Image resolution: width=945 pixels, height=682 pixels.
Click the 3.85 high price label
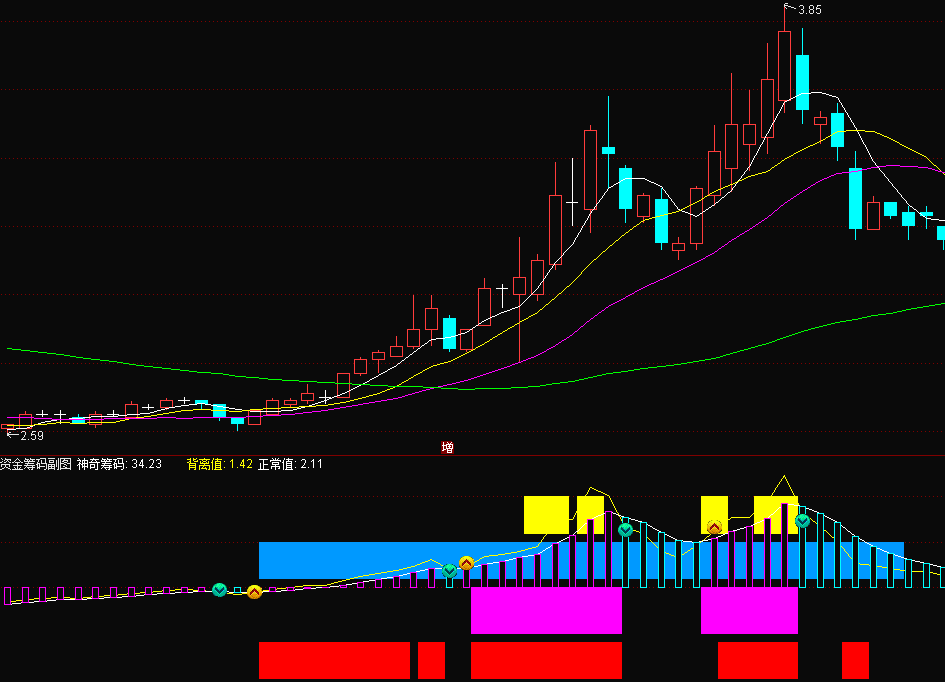[x=809, y=10]
